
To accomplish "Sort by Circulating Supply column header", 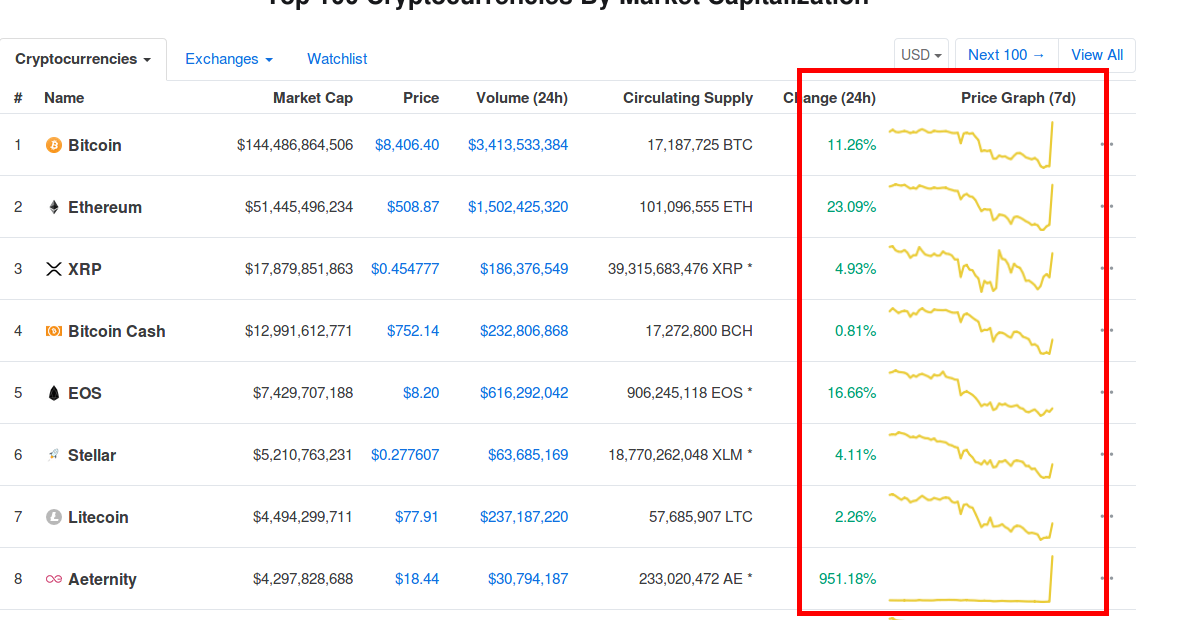I will (x=688, y=98).
